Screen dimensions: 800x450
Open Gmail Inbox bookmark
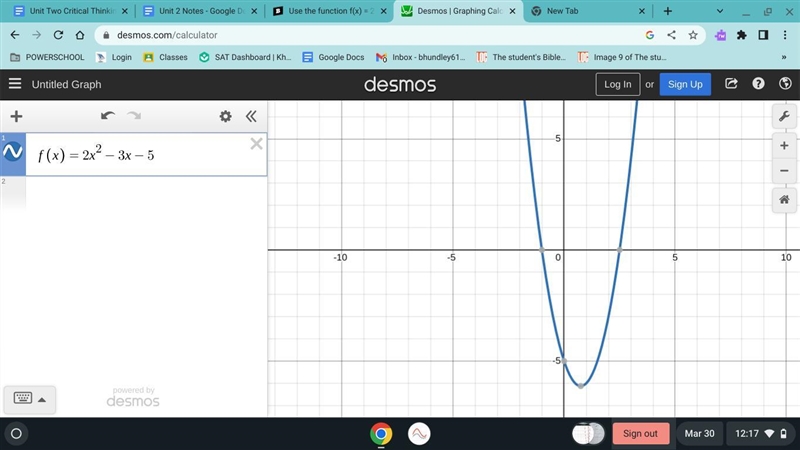click(x=420, y=57)
